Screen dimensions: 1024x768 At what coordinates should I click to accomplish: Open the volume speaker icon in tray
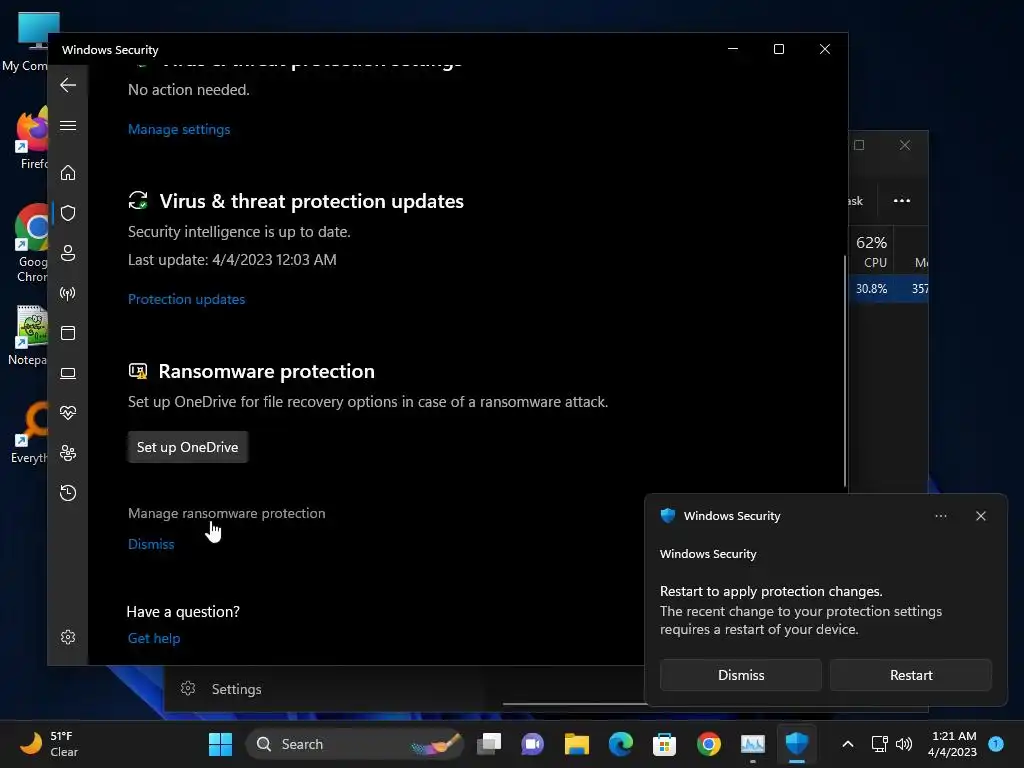pyautogui.click(x=904, y=744)
